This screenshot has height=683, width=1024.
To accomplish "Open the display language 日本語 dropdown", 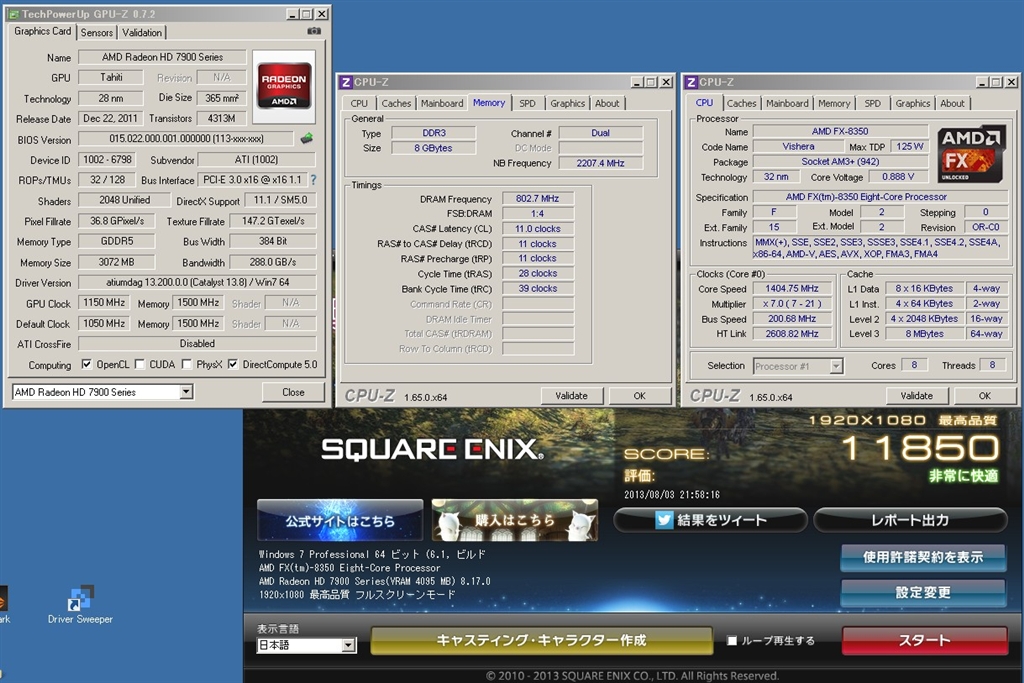I will (349, 645).
